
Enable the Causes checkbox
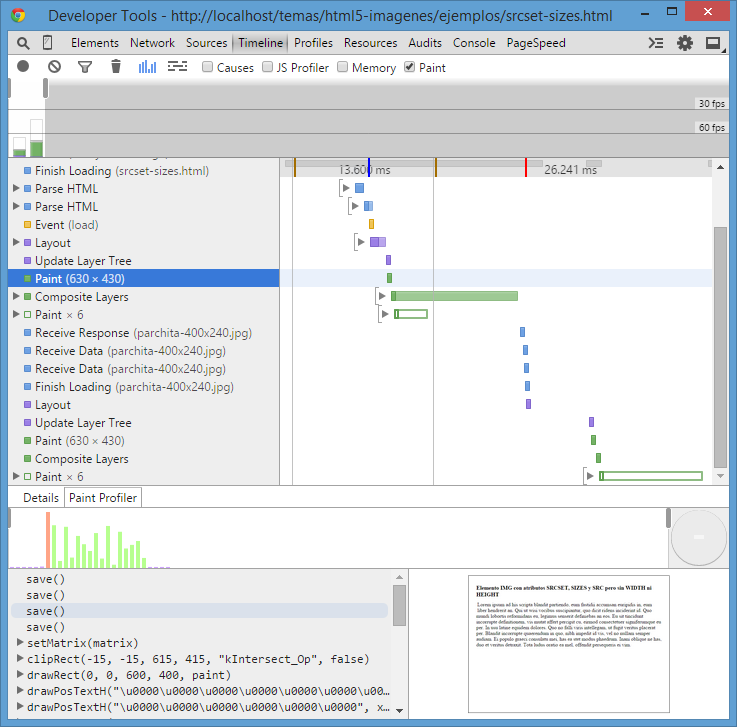(208, 68)
